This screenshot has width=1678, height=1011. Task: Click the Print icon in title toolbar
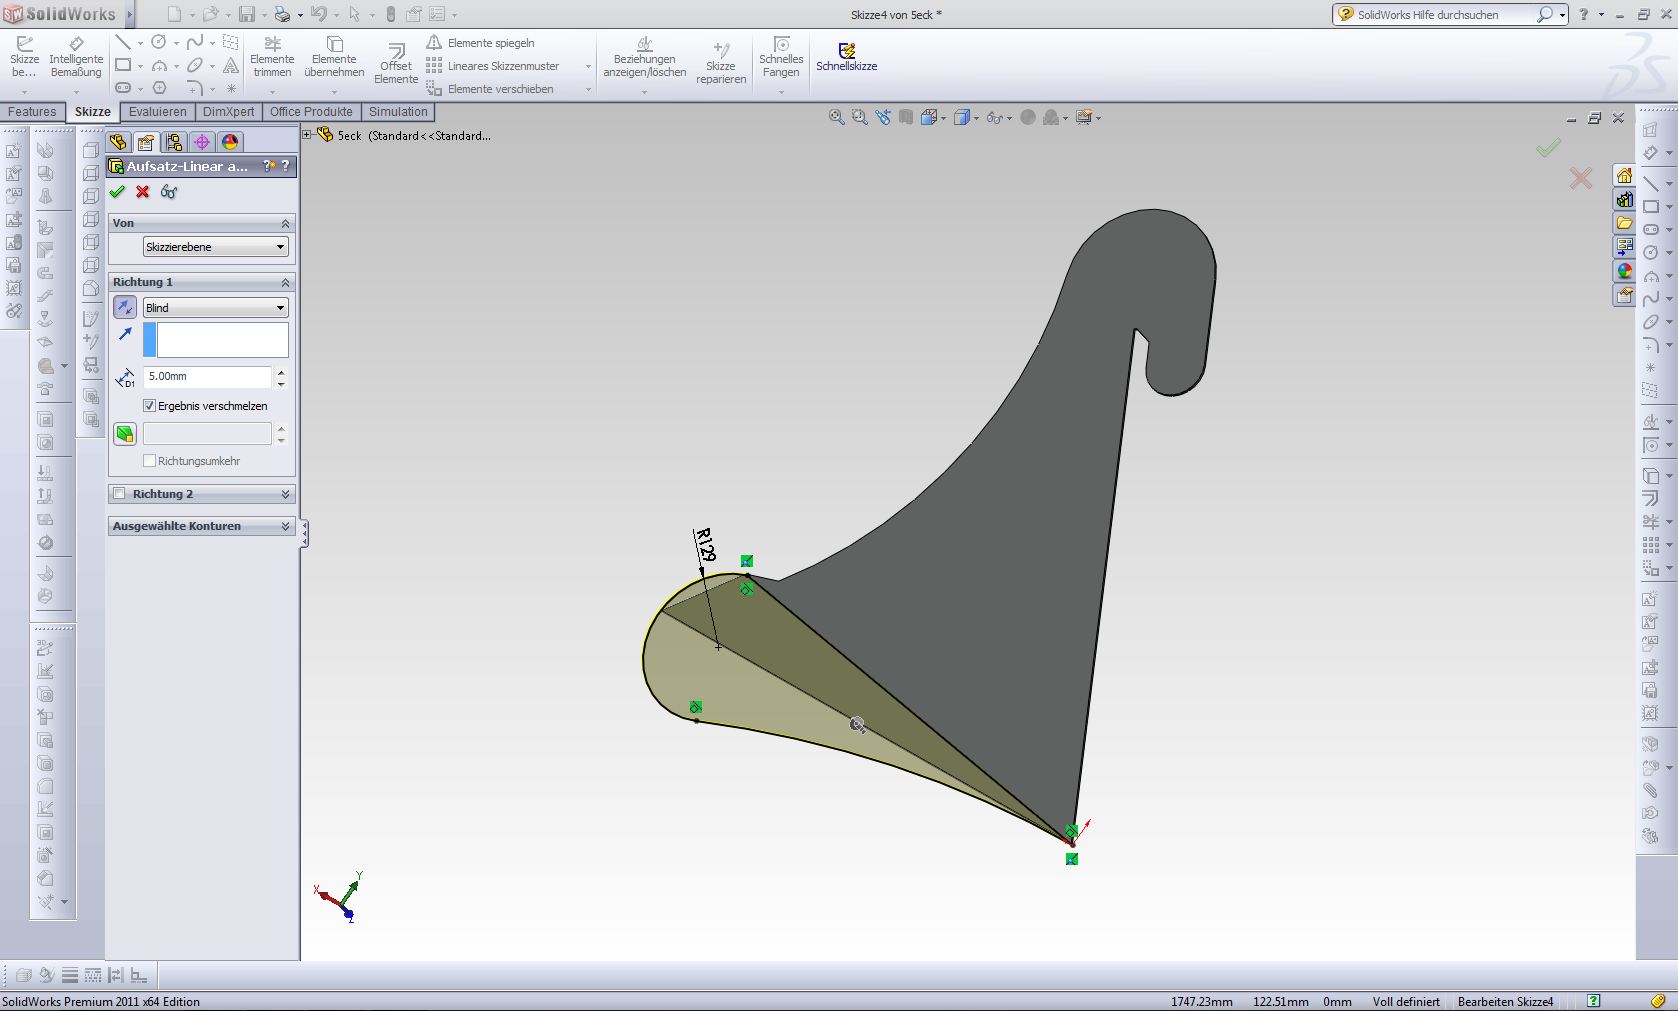point(282,14)
